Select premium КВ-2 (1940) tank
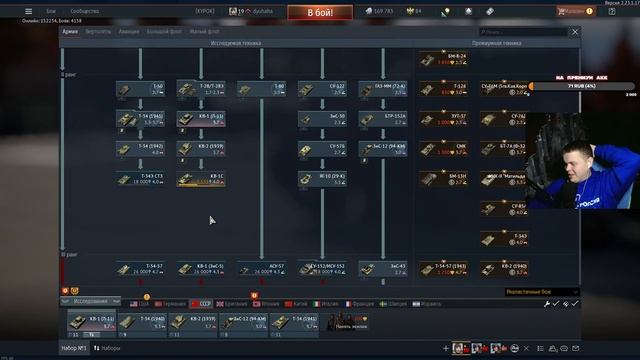This screenshot has height=360, width=640. 504,269
